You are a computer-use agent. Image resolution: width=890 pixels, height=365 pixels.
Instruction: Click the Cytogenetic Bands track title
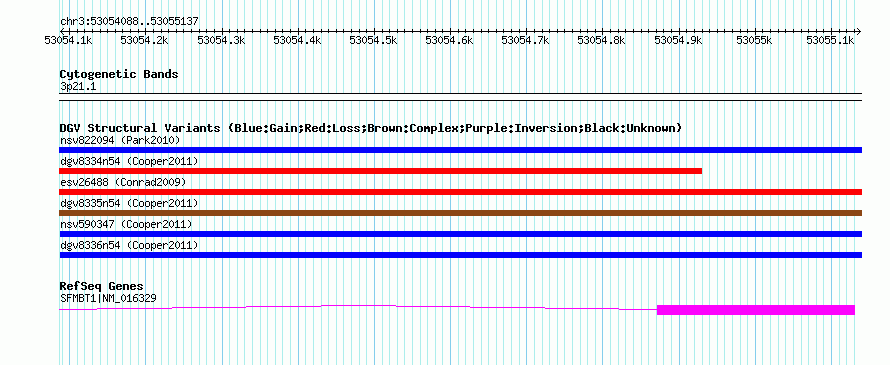pos(119,74)
